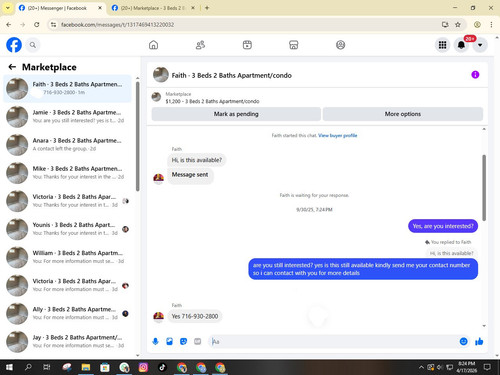Open Mike conversation in list
This screenshot has height=375, width=500.
click(67, 173)
